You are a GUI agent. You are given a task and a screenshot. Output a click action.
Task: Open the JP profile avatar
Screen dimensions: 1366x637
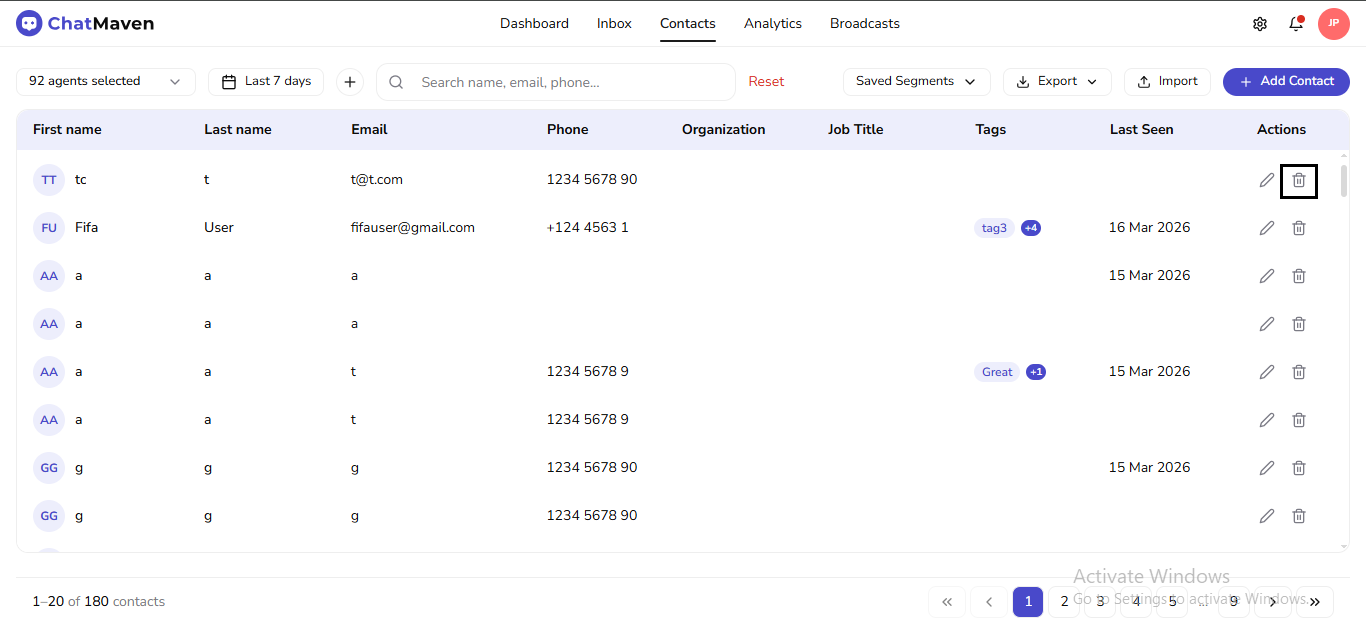tap(1334, 22)
